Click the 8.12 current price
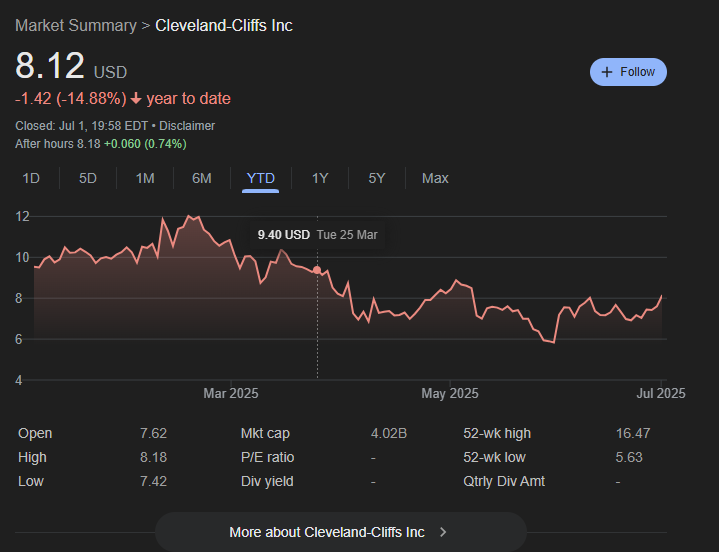The image size is (719, 552). coord(50,66)
